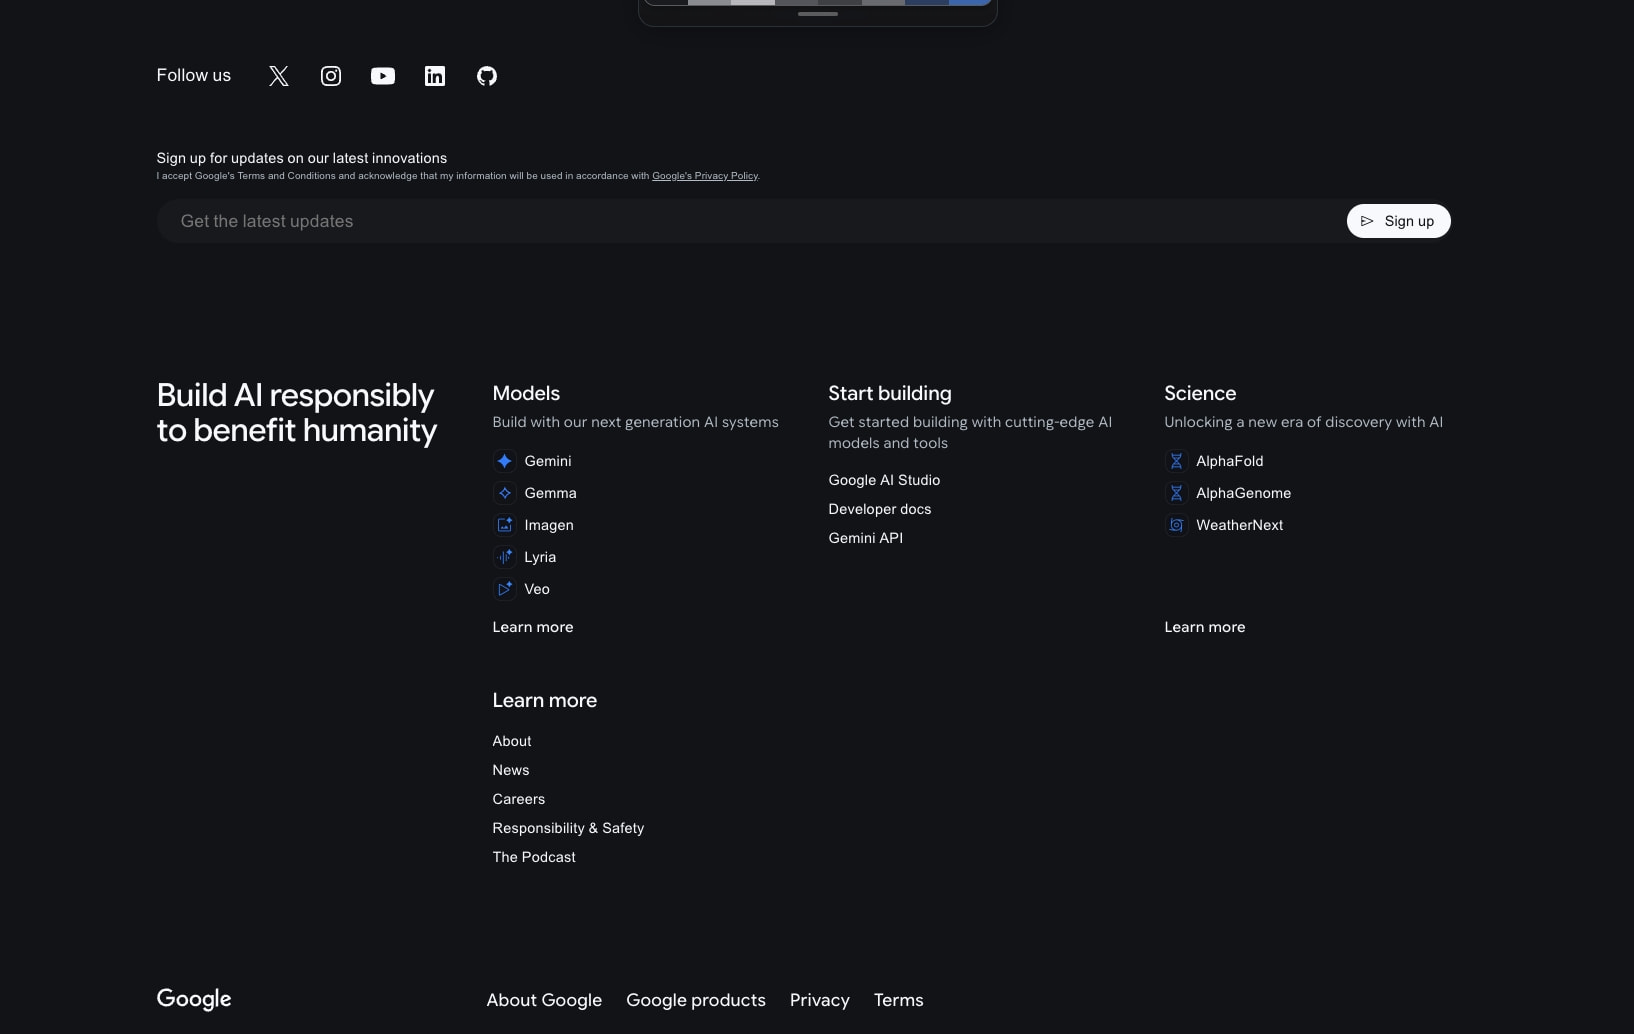Open Terms footer link

pos(899,1000)
